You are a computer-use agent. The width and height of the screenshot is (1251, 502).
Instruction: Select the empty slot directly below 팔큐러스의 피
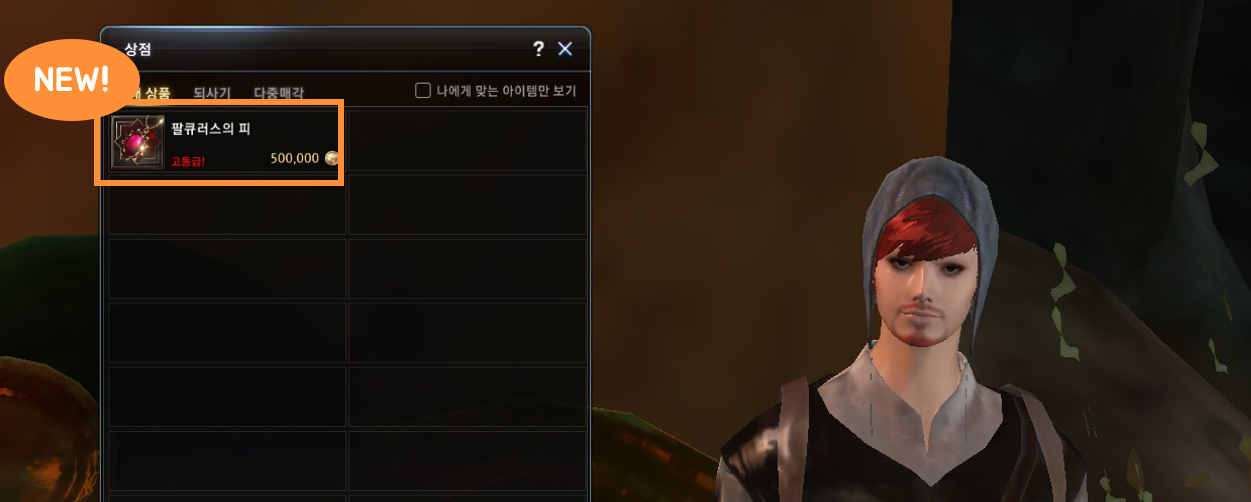(x=227, y=205)
